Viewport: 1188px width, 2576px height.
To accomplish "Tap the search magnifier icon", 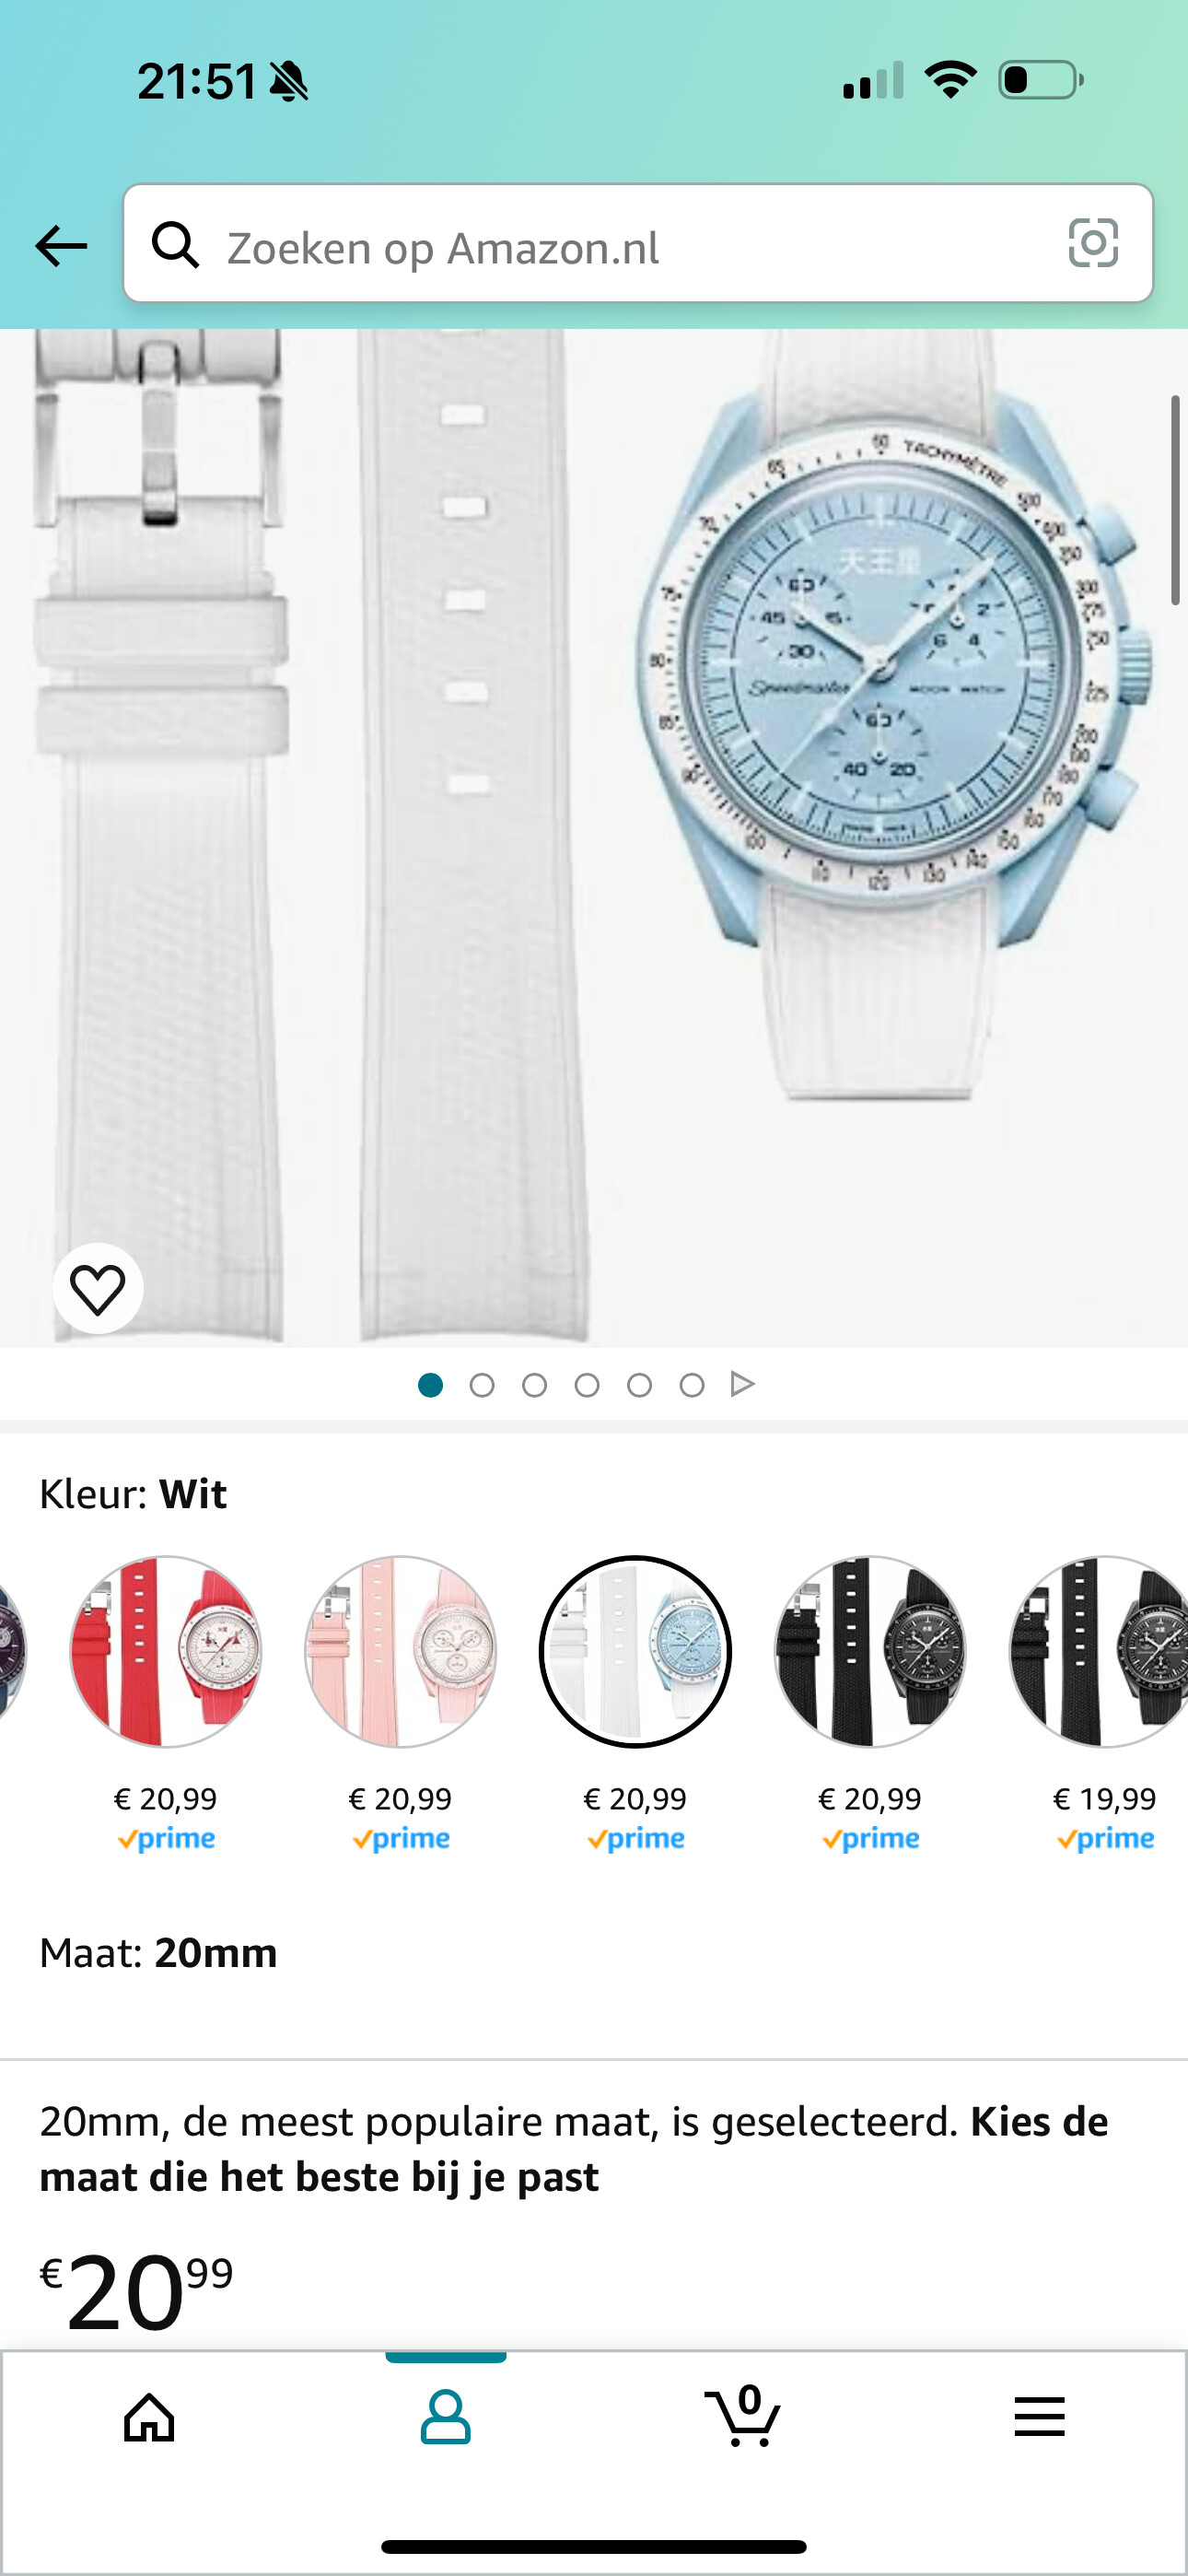I will 175,244.
